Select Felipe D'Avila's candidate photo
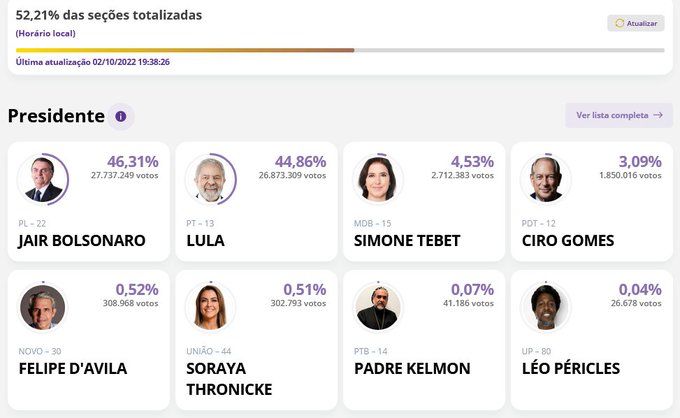Viewport: 680px width, 418px height. pyautogui.click(x=42, y=307)
